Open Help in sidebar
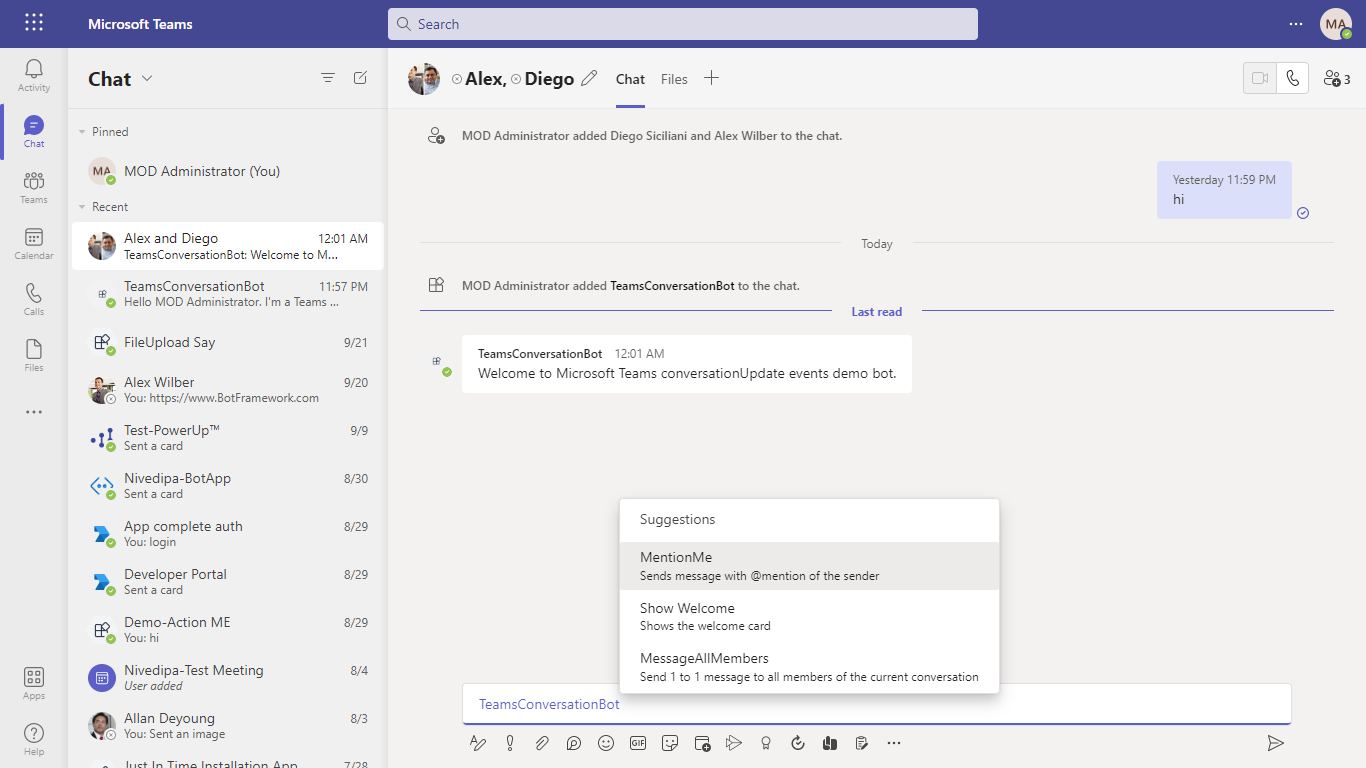This screenshot has width=1366, height=768. click(x=34, y=740)
